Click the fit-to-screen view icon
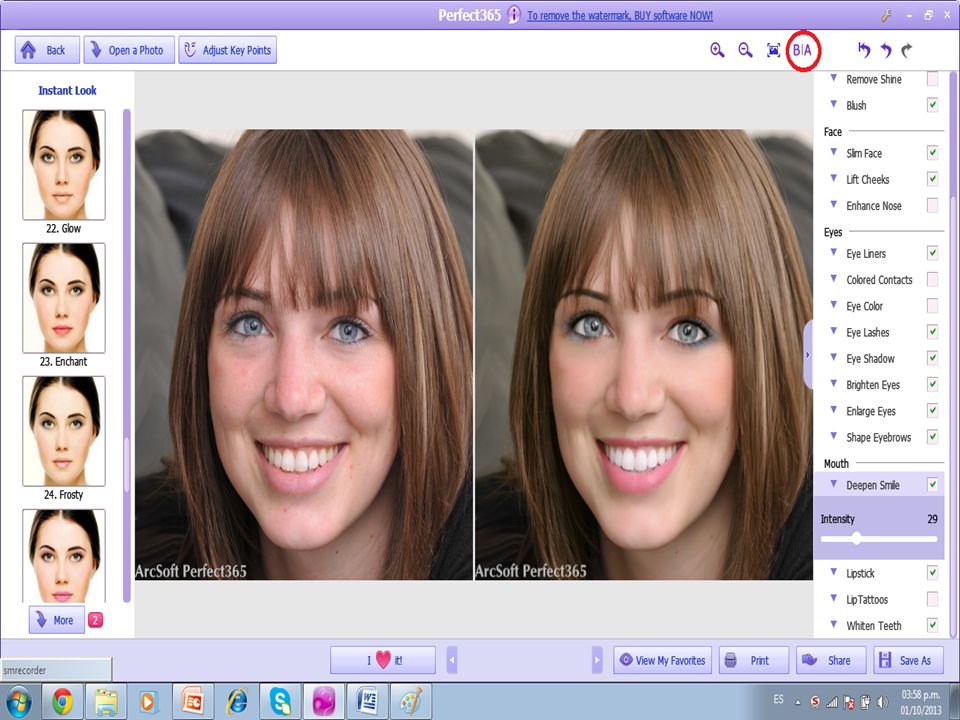960x720 pixels. pos(773,50)
